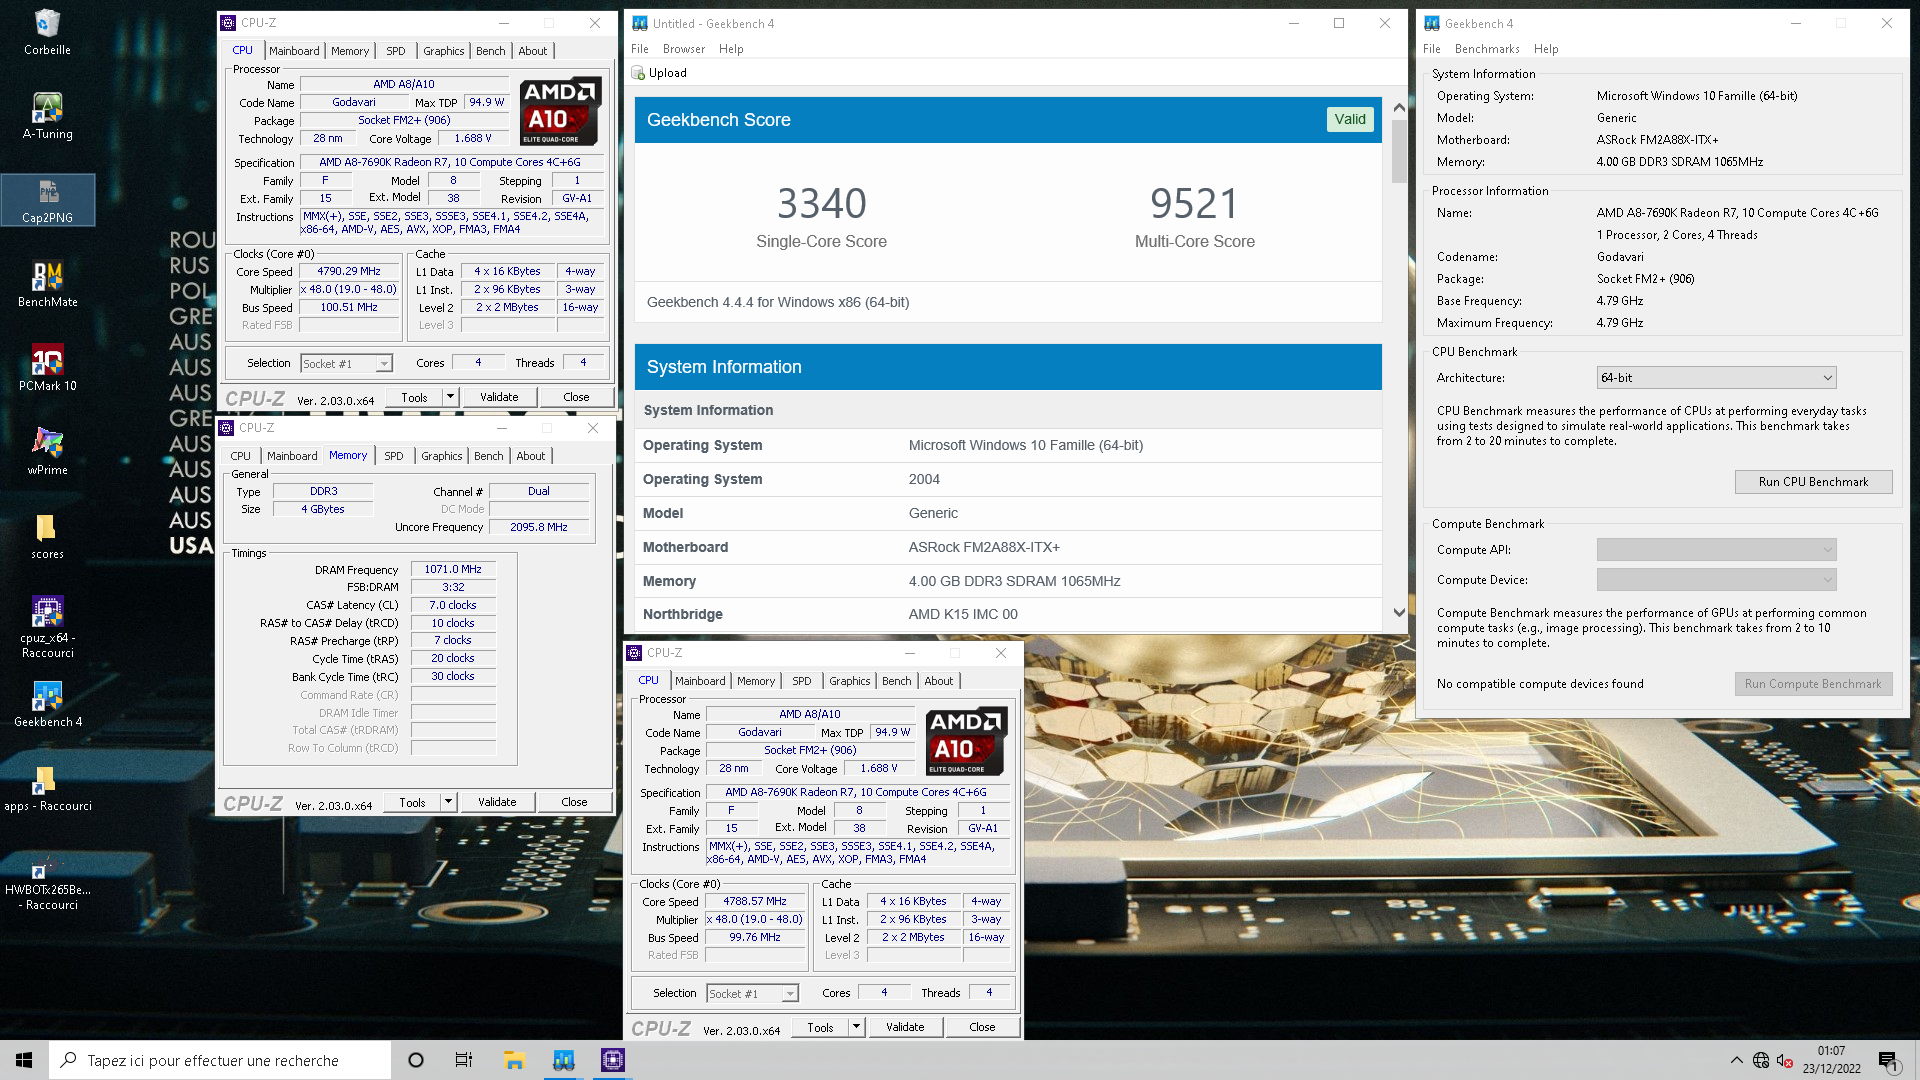The height and width of the screenshot is (1080, 1920).
Task: Open network globe icon in tray
Action: click(1761, 1060)
